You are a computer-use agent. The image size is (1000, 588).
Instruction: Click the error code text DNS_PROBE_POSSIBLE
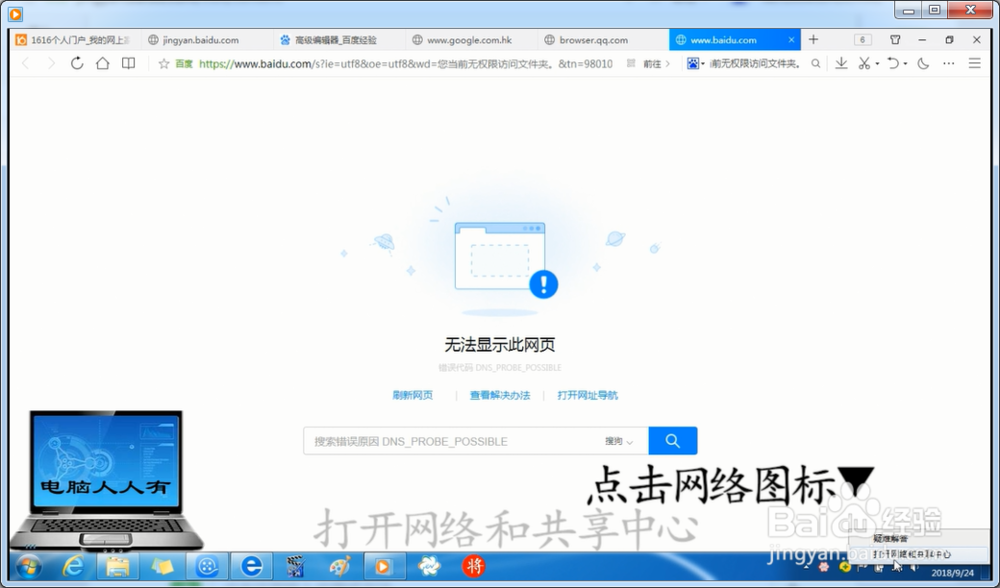click(x=500, y=367)
